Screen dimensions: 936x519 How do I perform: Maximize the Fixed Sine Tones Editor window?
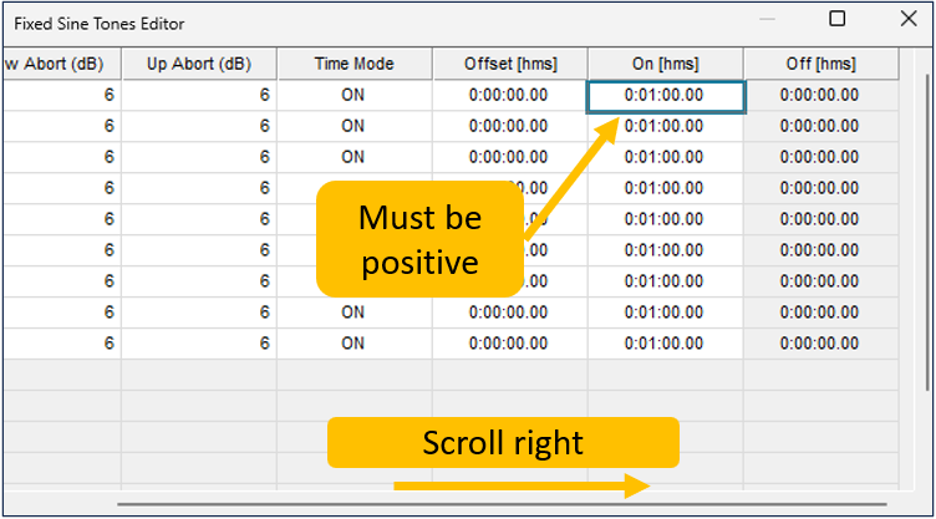(x=838, y=19)
